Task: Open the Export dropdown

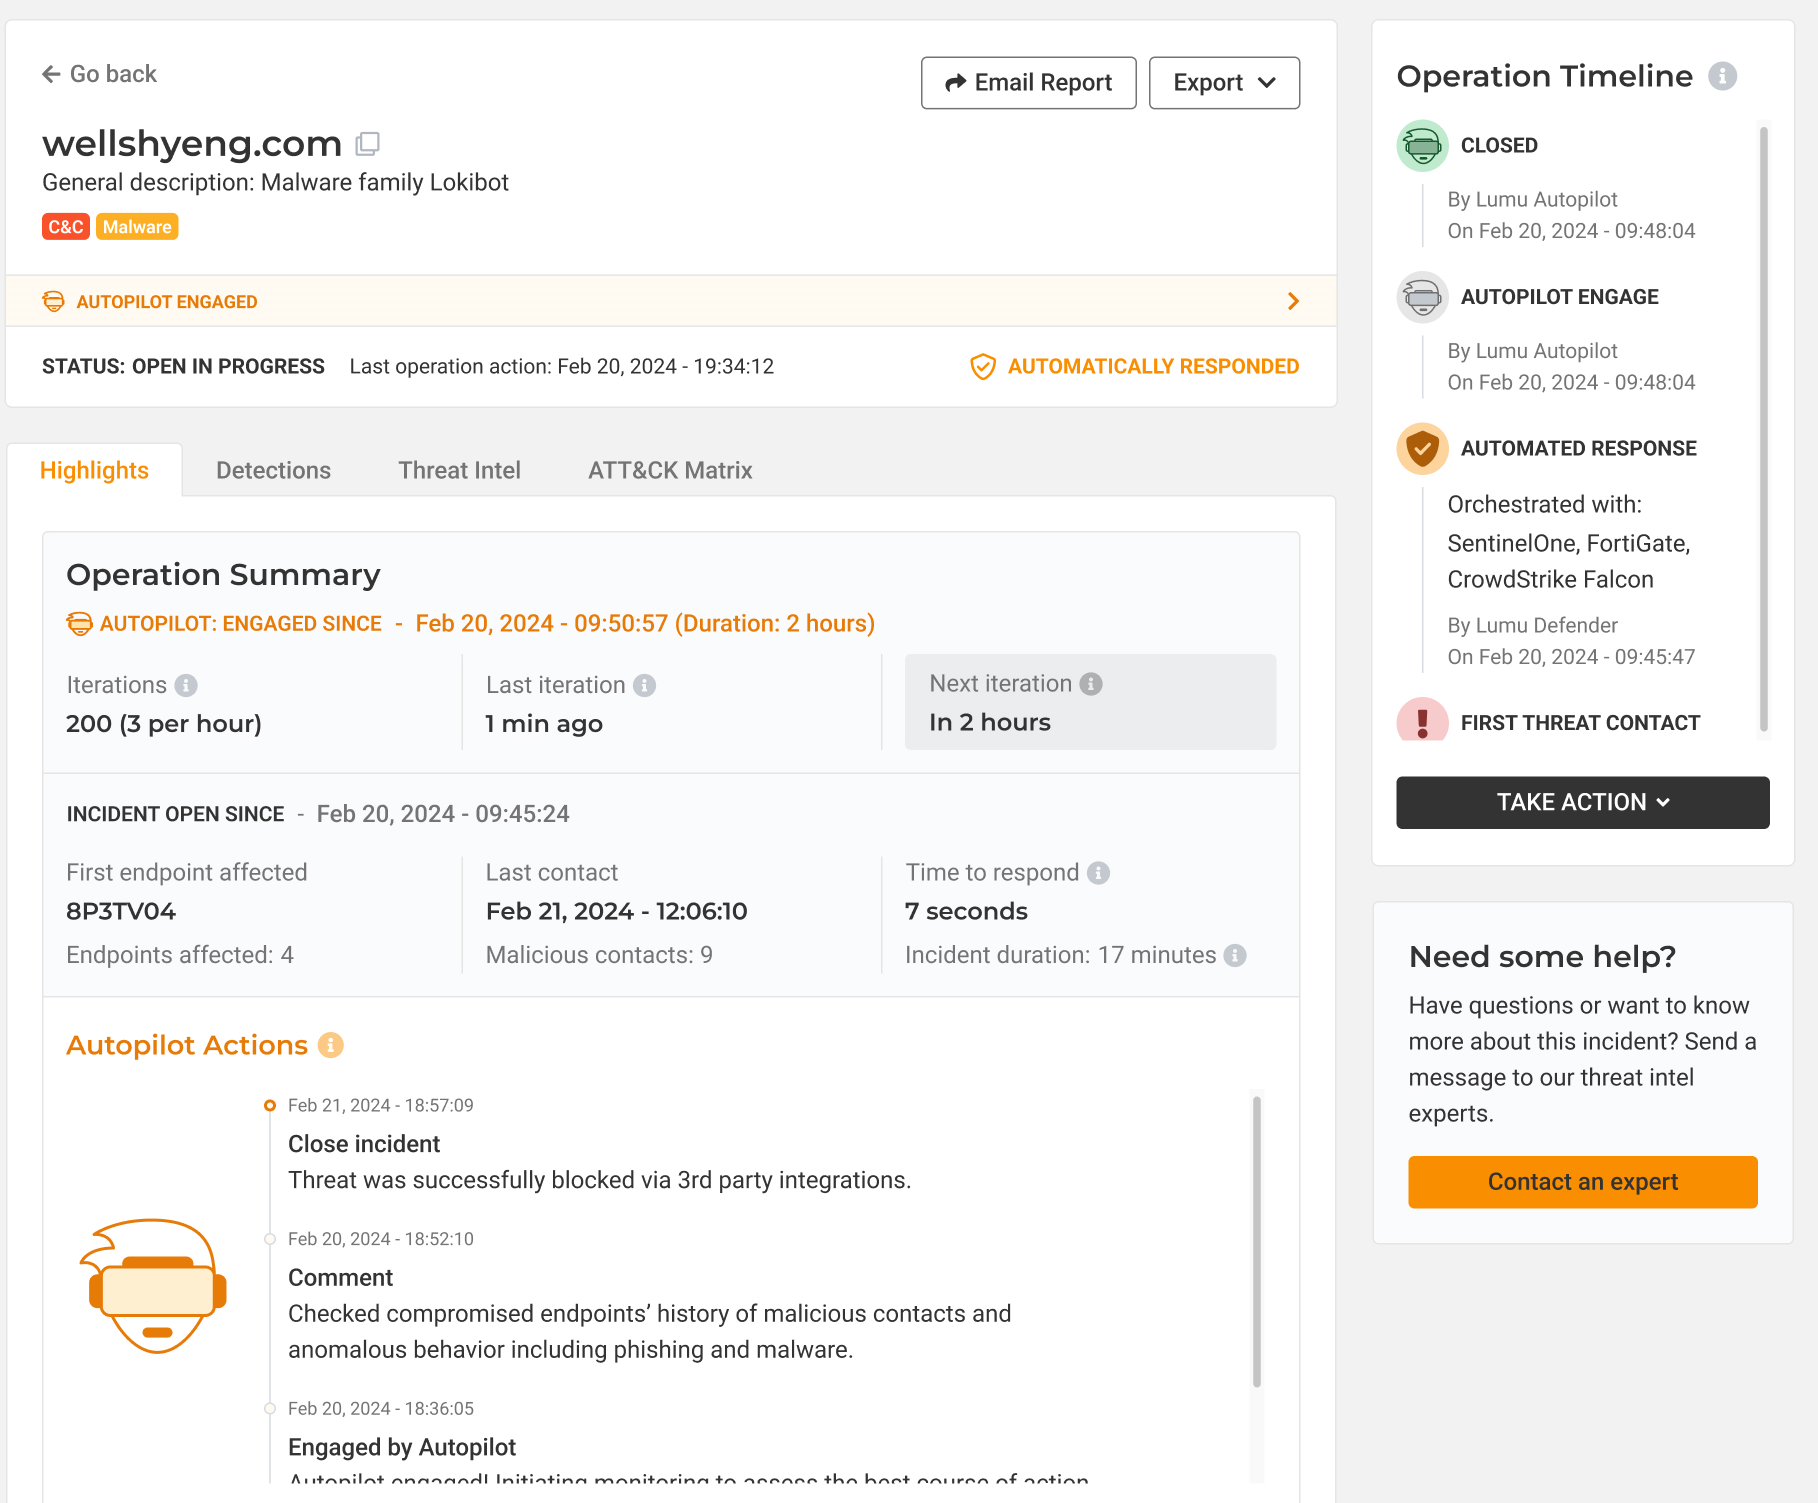Action: pos(1224,83)
